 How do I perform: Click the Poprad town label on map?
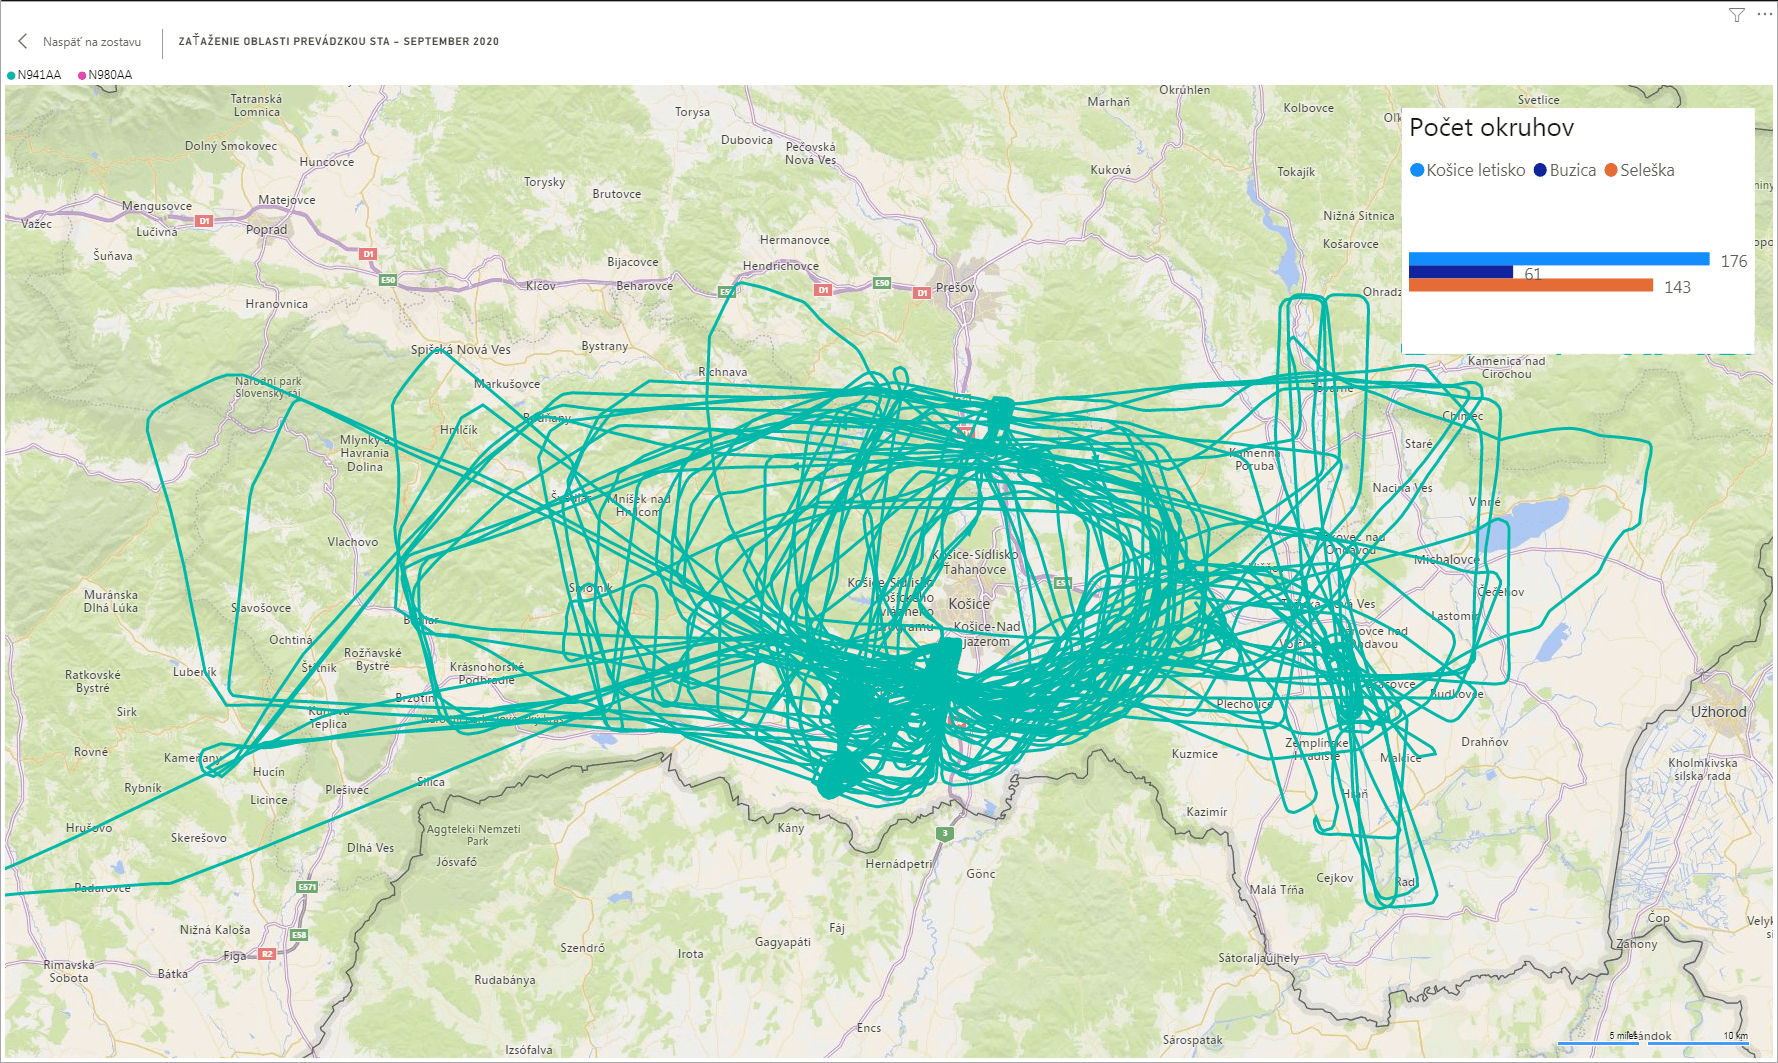click(x=266, y=230)
